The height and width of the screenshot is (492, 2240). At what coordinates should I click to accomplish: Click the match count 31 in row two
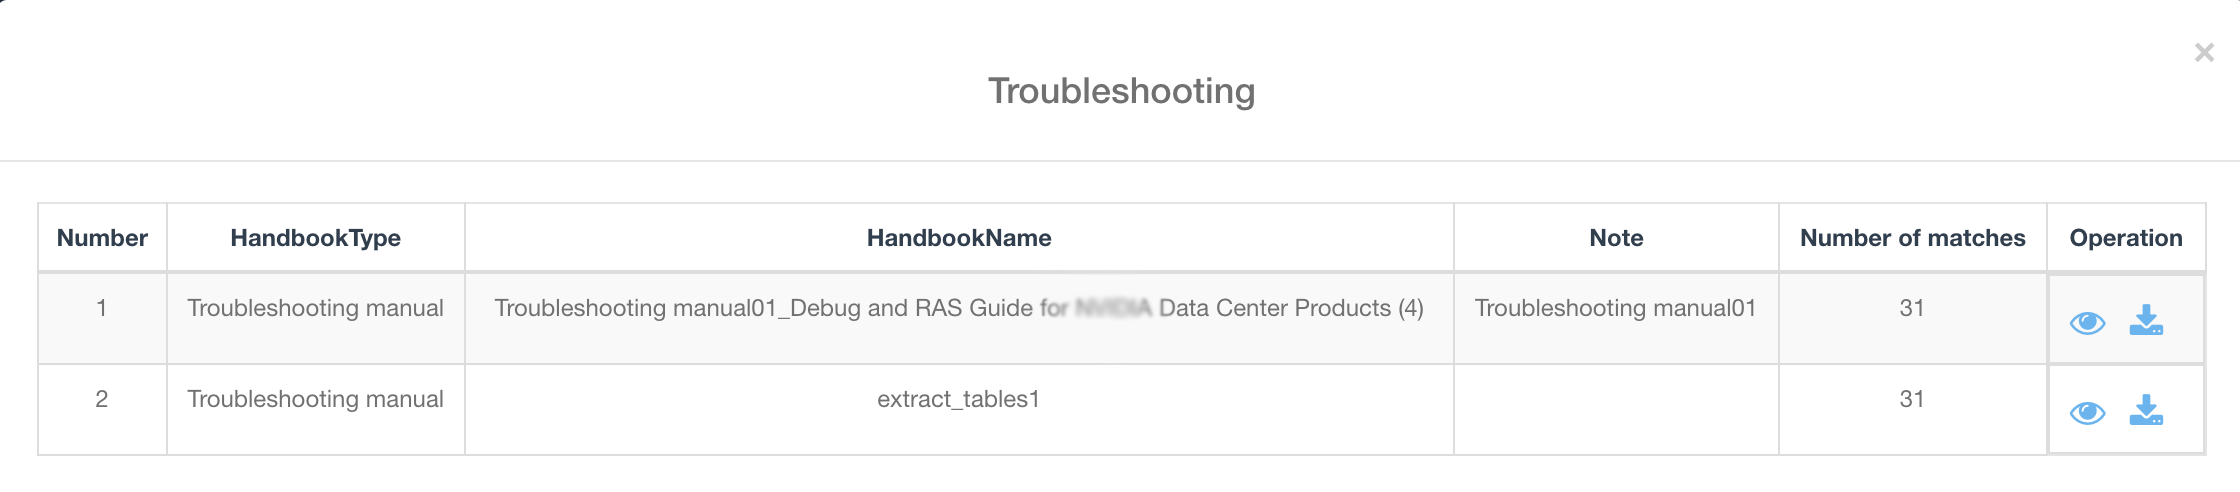point(1912,399)
